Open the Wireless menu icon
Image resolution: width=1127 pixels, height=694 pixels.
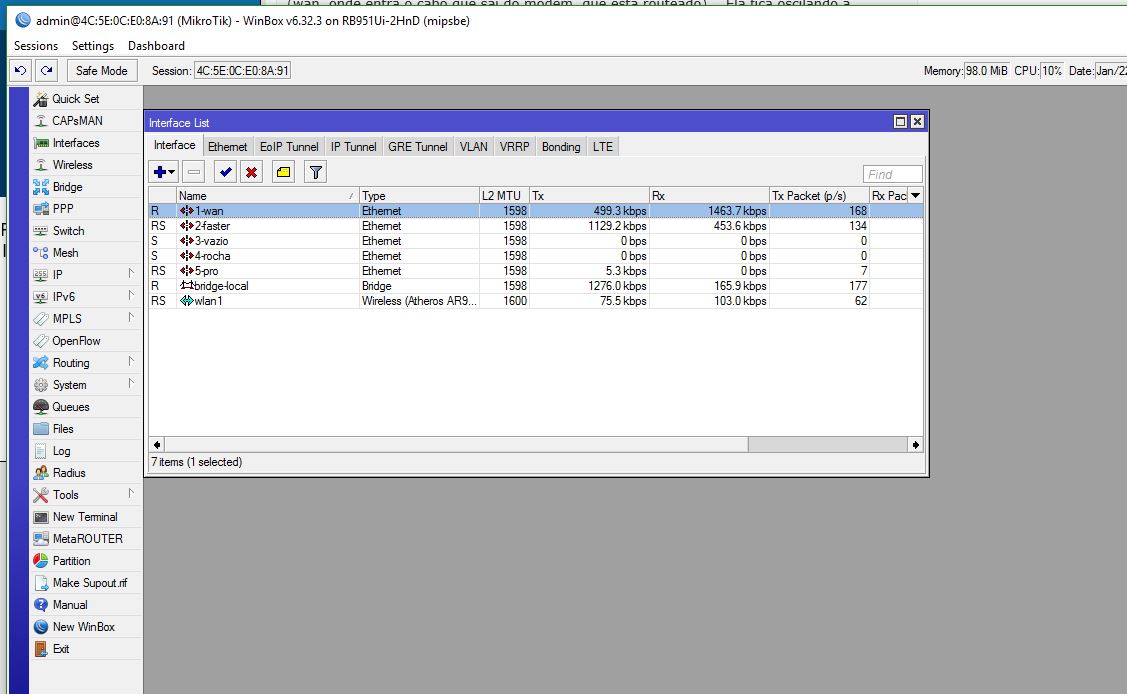click(40, 165)
